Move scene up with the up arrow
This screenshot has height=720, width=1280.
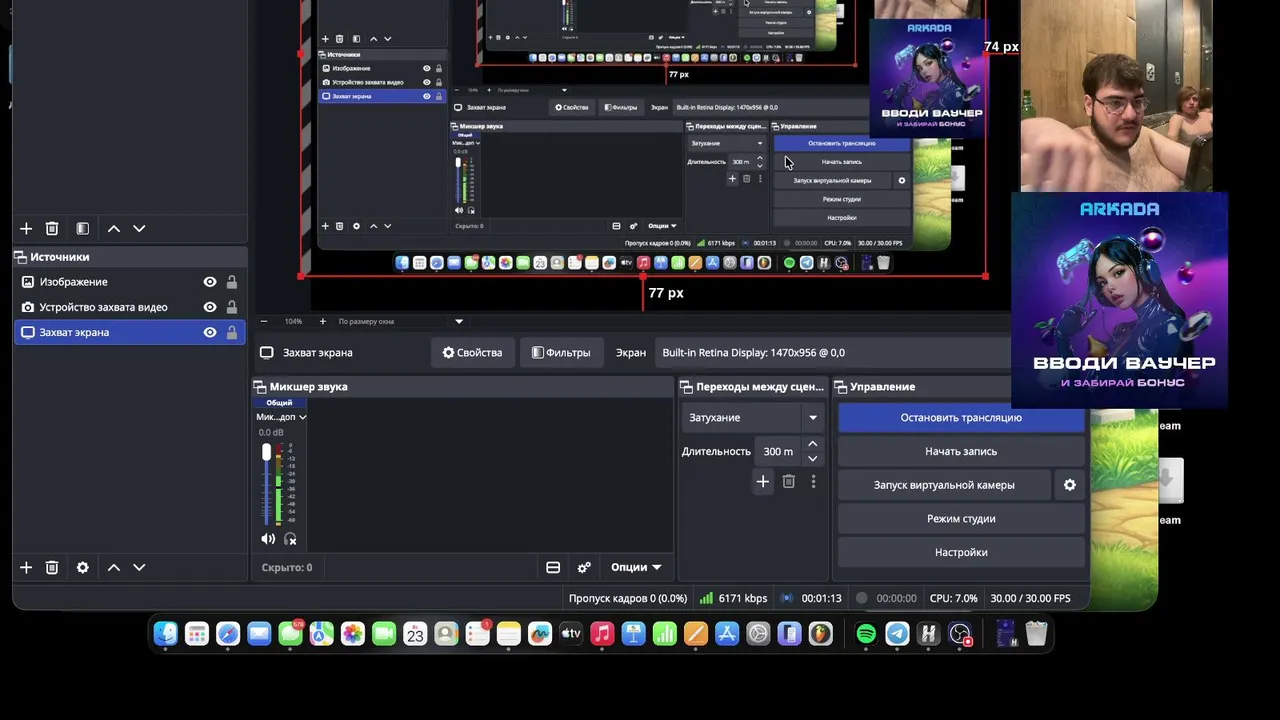click(114, 228)
